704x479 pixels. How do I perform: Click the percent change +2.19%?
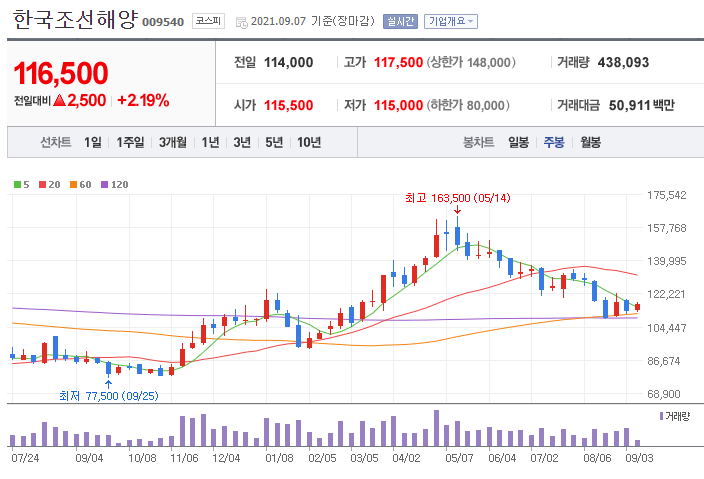click(143, 100)
